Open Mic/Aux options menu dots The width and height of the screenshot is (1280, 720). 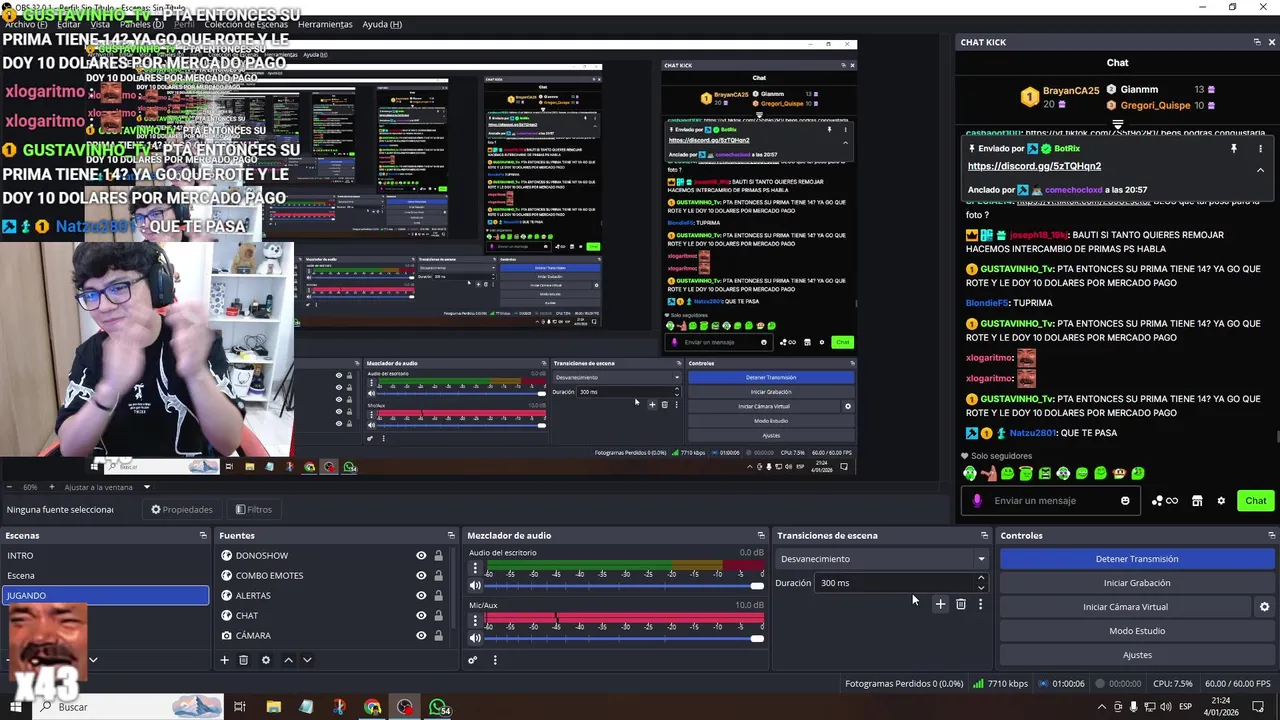pyautogui.click(x=475, y=620)
